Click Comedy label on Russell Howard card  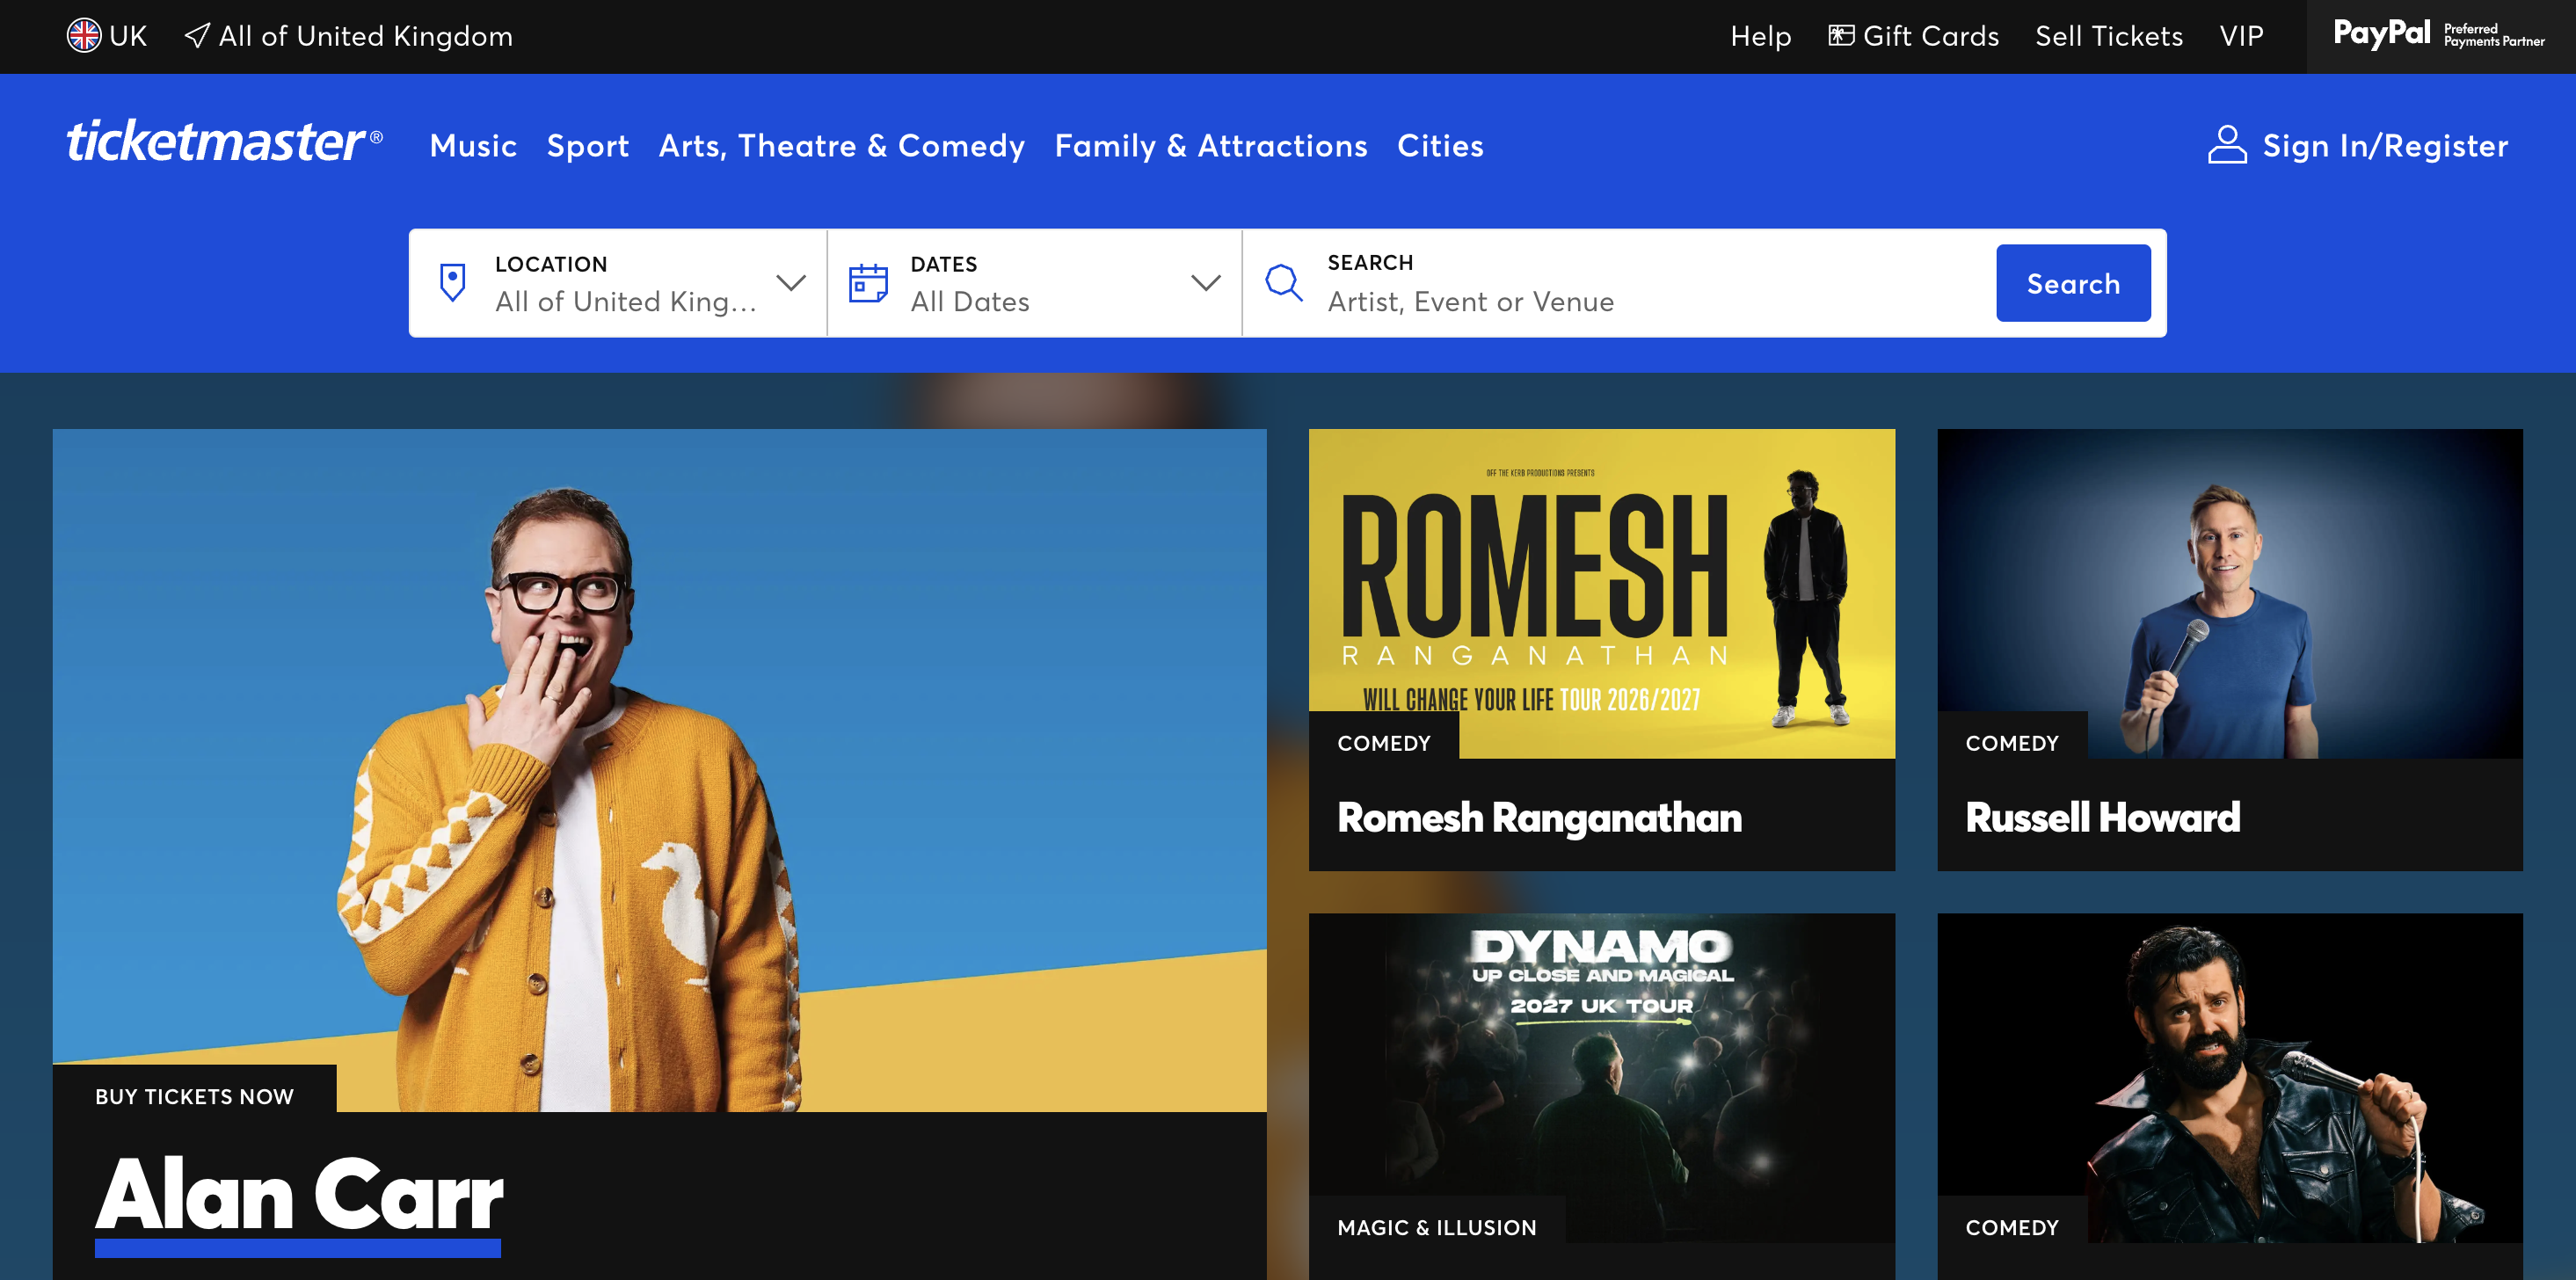2012,743
